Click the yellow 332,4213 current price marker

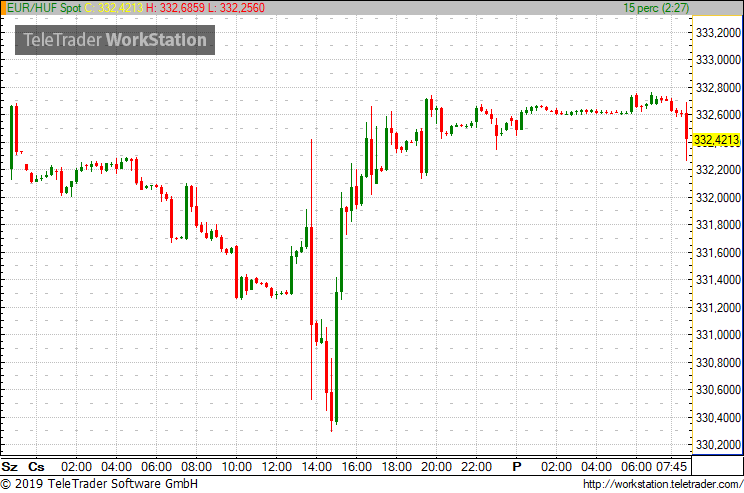[716, 140]
